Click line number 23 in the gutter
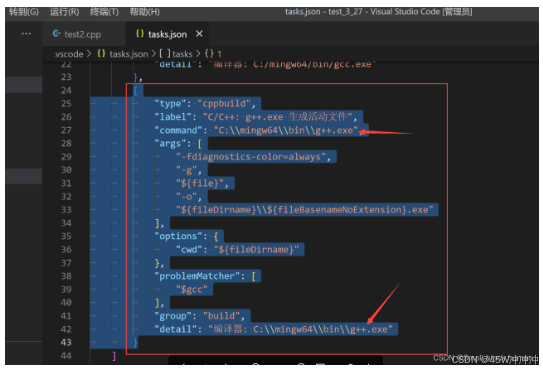Image resolution: width=543 pixels, height=372 pixels. coord(66,77)
